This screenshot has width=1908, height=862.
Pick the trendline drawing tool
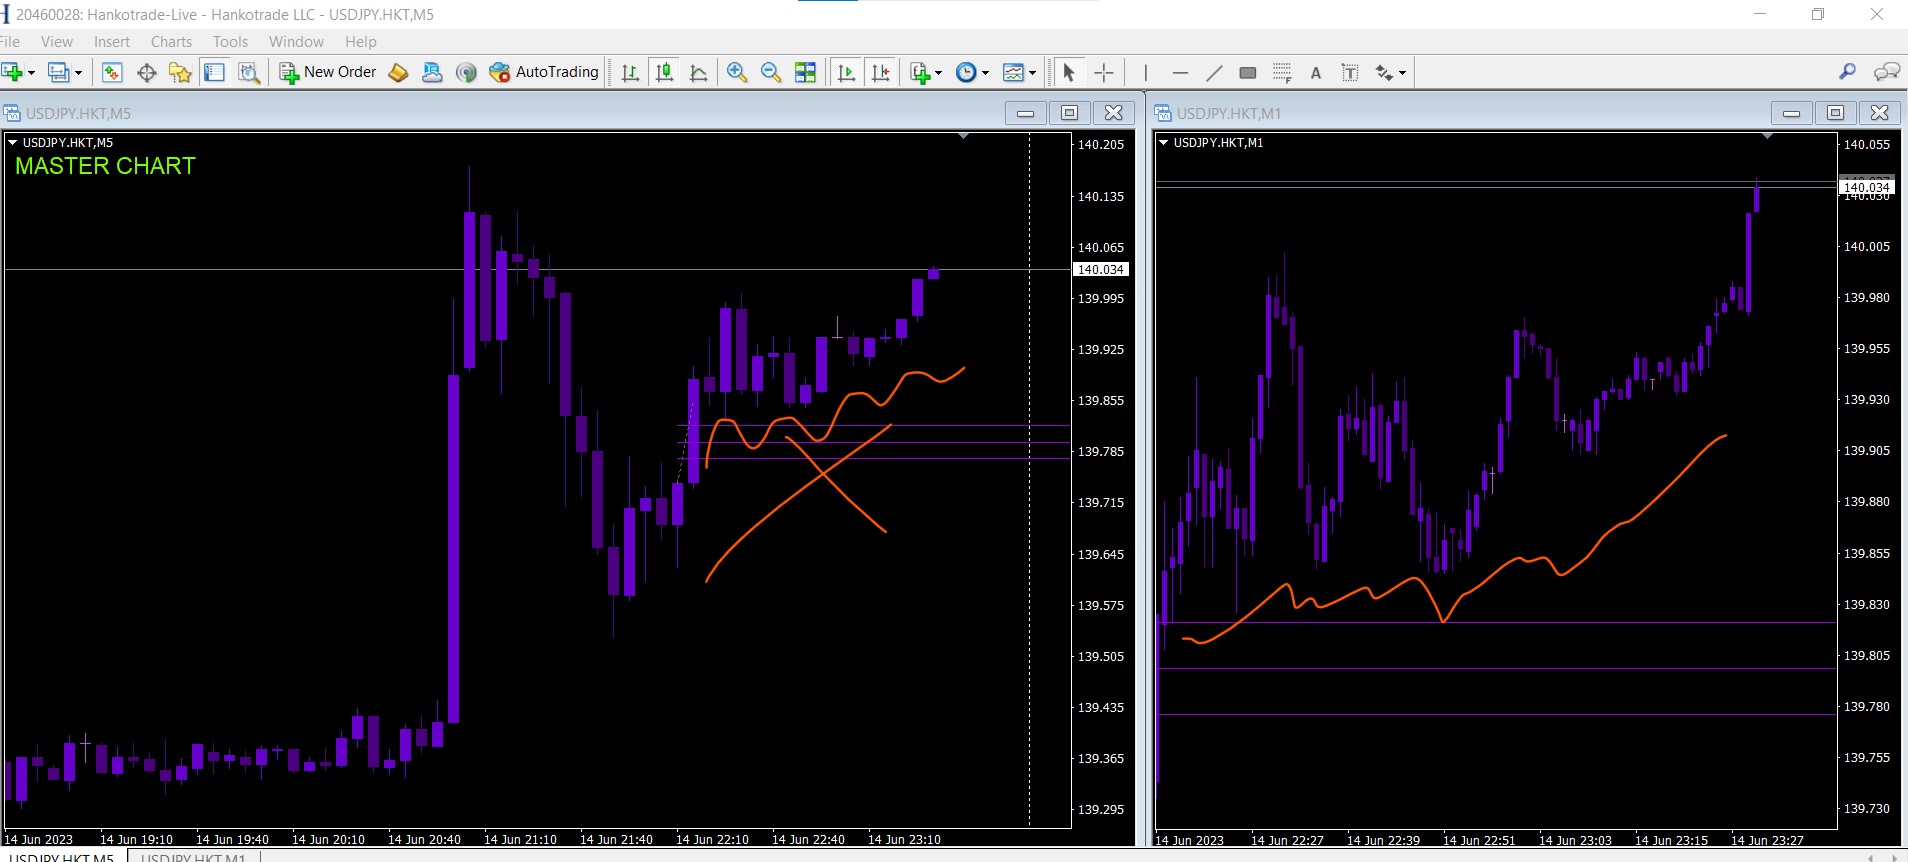tap(1214, 72)
